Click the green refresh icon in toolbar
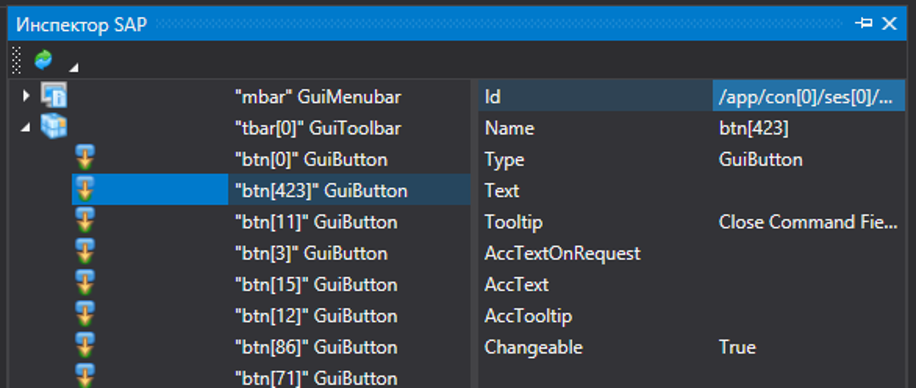This screenshot has height=388, width=916. [x=43, y=59]
